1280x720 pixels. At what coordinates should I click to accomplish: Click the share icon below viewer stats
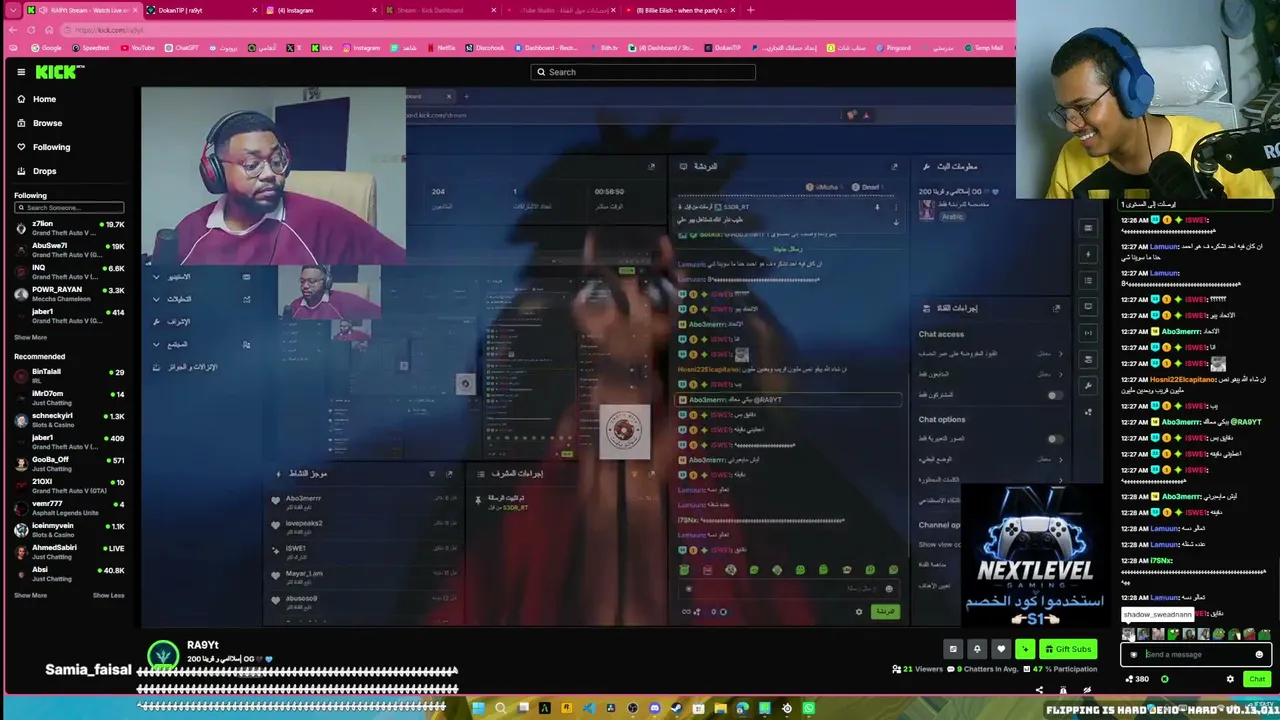tap(1039, 690)
